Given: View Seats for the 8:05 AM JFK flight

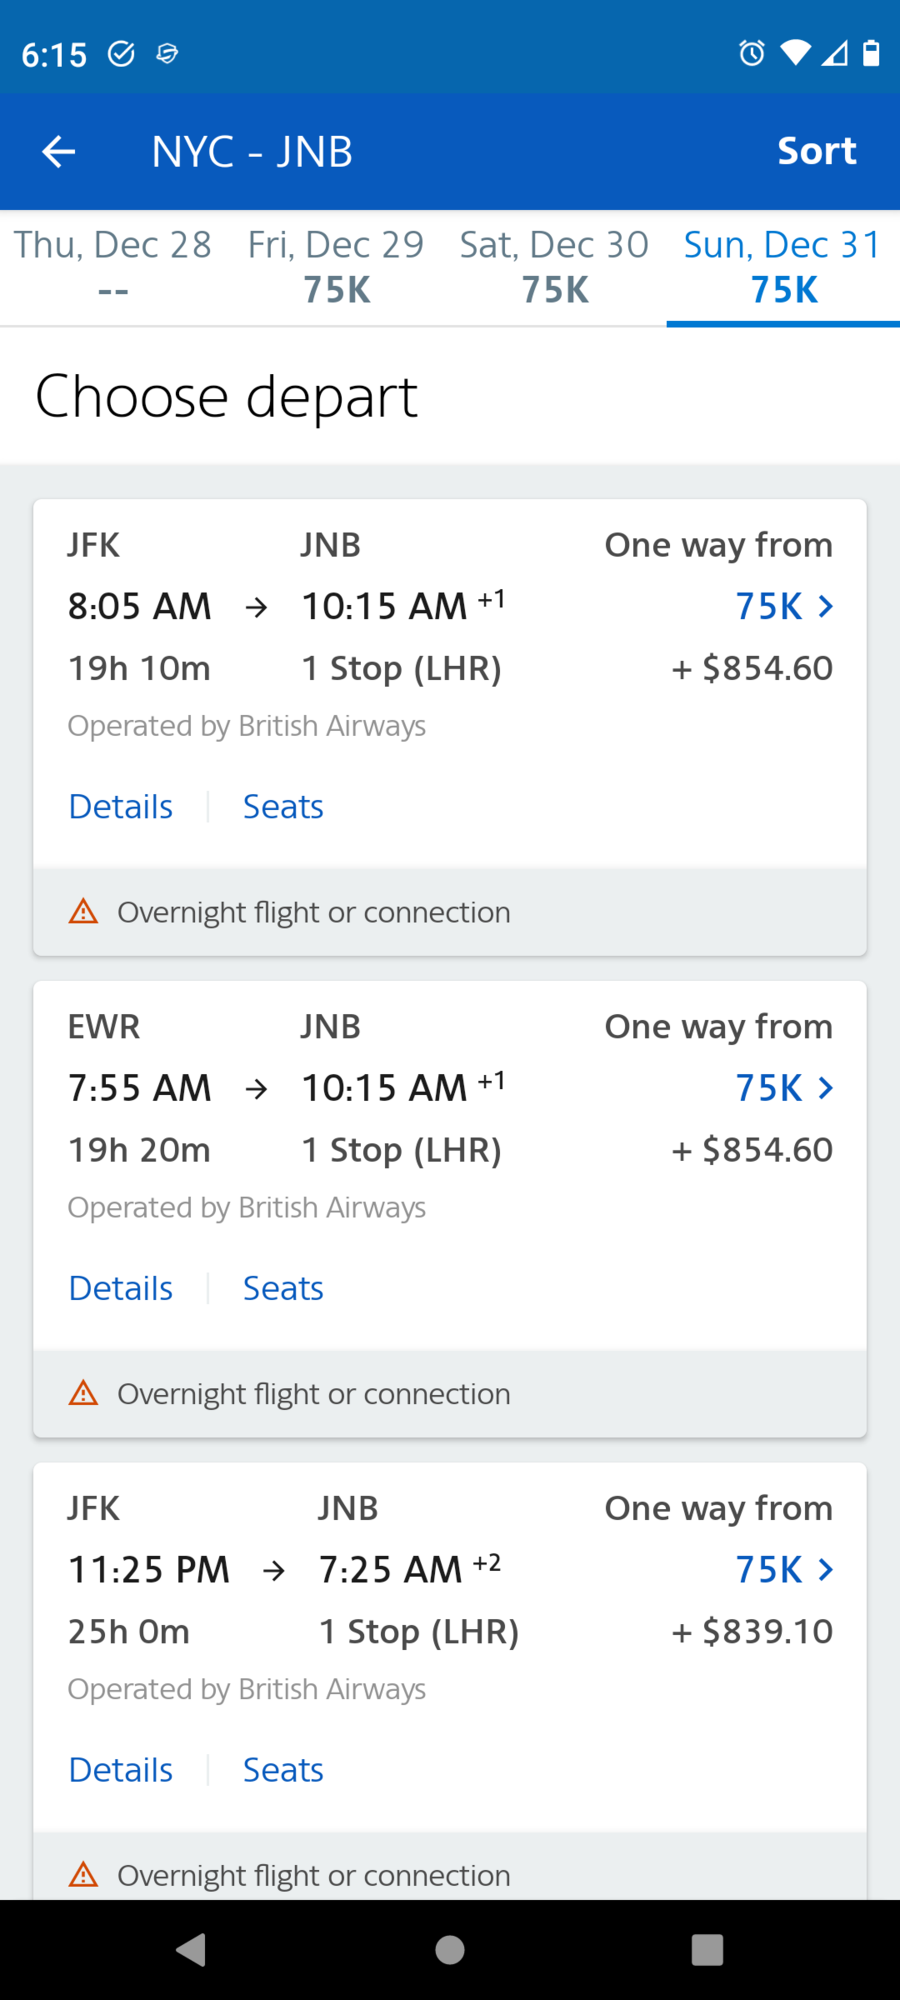Looking at the screenshot, I should click(283, 807).
